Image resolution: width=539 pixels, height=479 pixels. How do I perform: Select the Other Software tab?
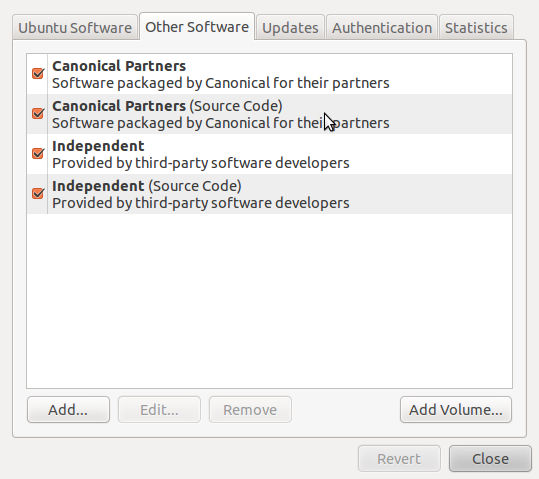[x=197, y=26]
